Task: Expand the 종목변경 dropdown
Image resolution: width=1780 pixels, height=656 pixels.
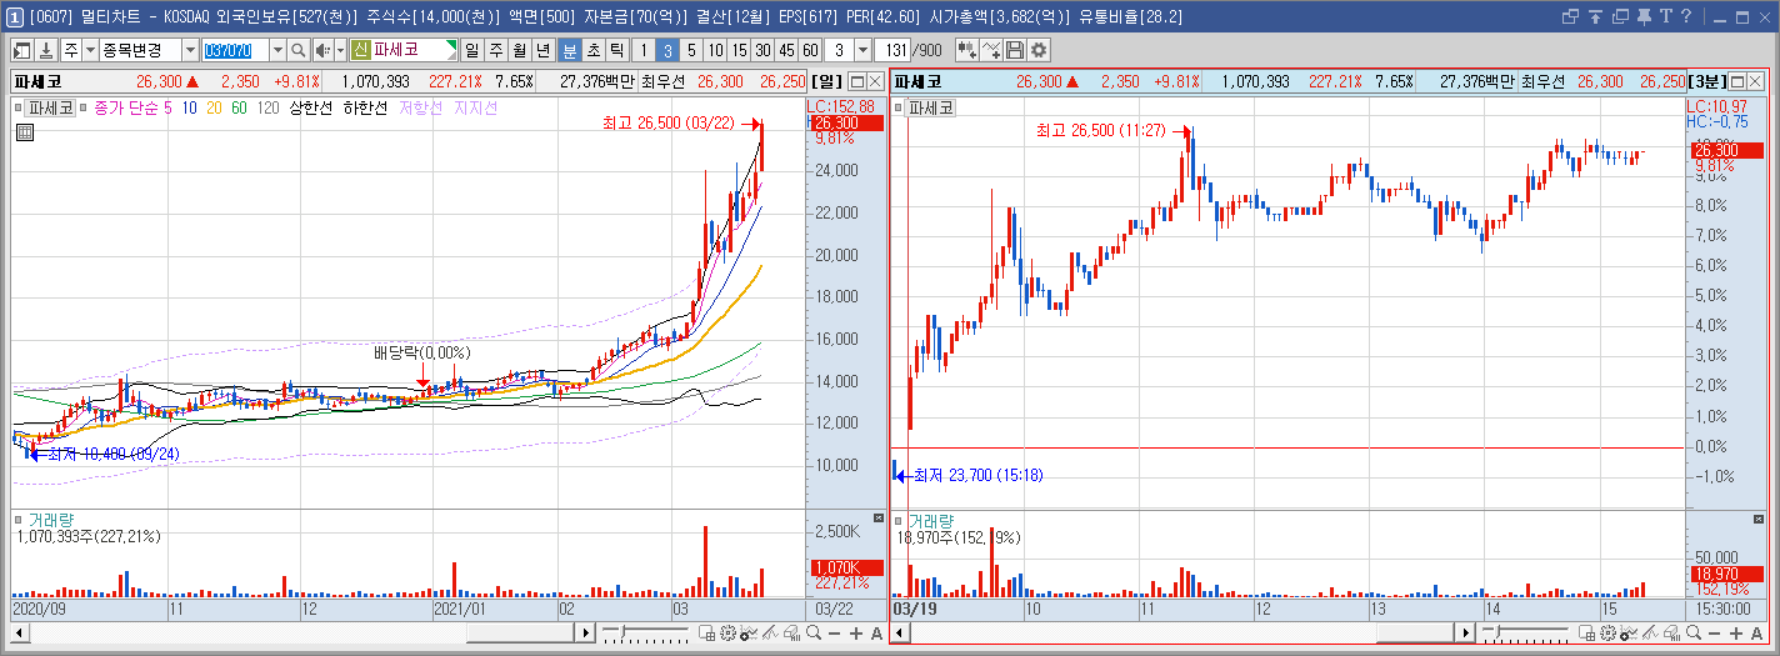Action: tap(190, 50)
